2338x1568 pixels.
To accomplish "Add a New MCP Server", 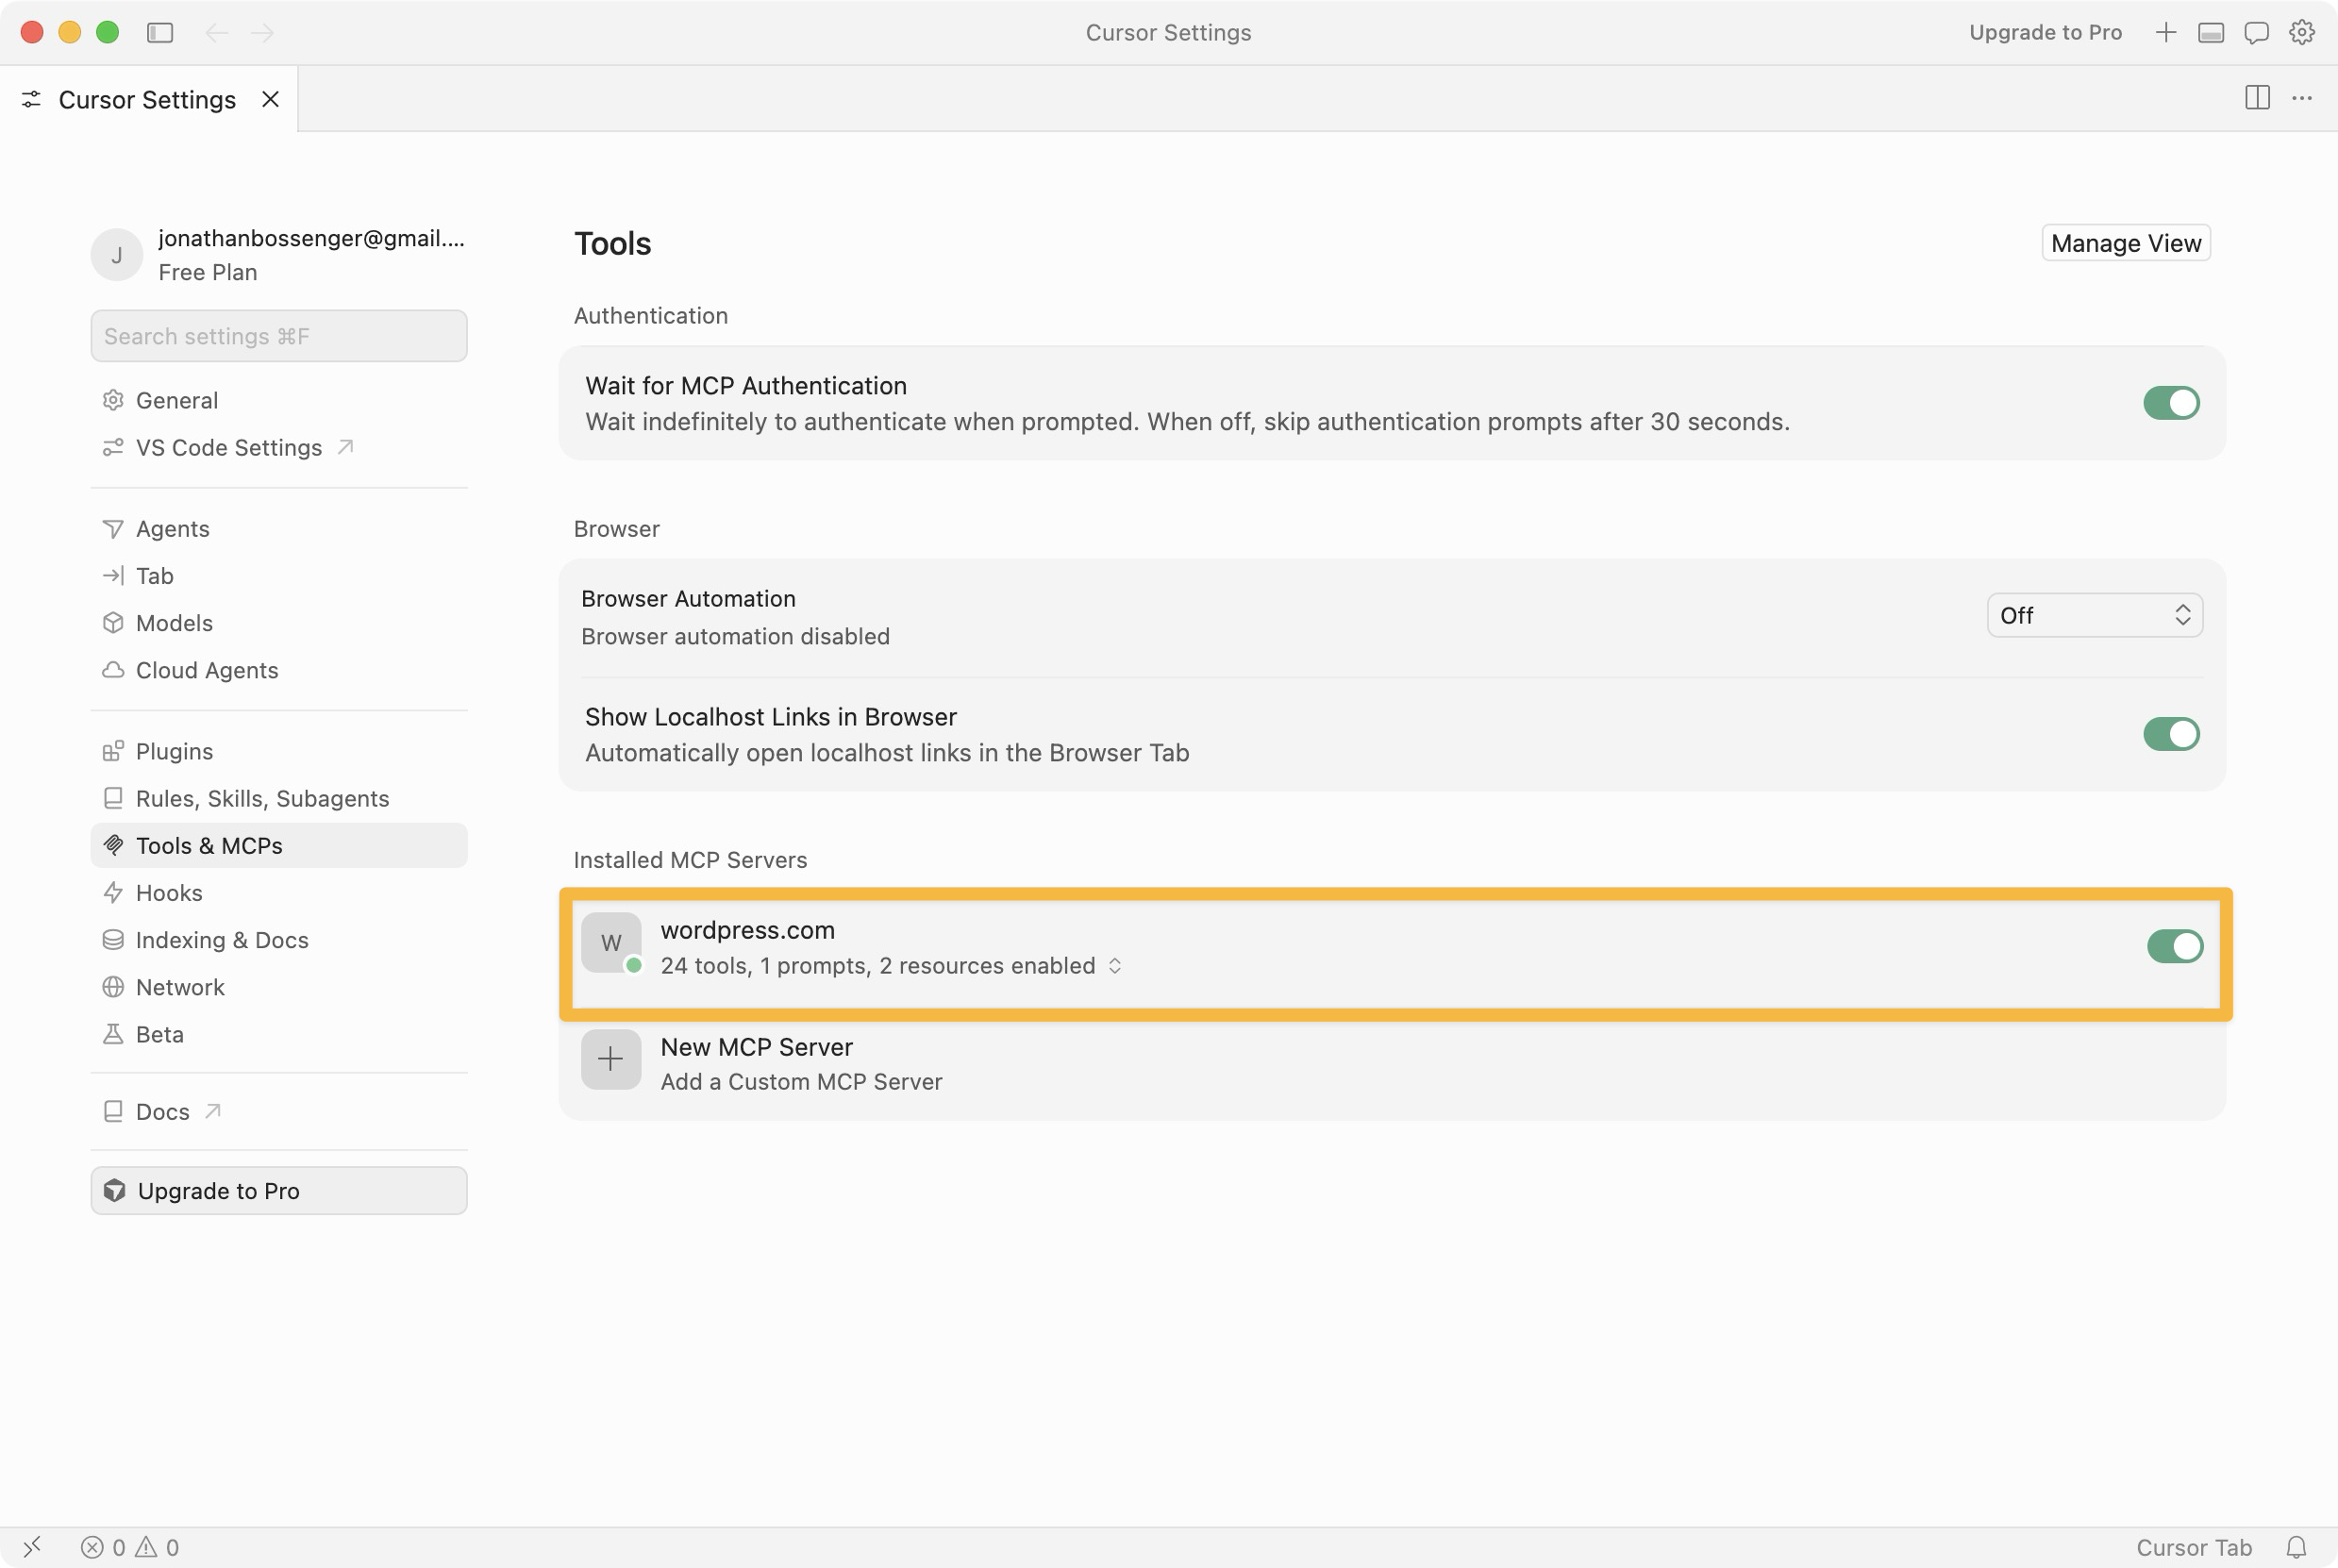I will pos(1392,1064).
